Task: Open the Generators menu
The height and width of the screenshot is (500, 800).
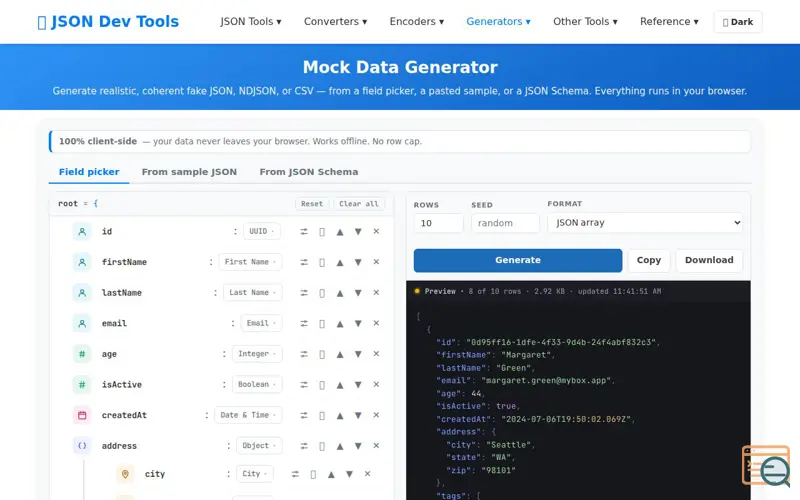Action: tap(498, 22)
